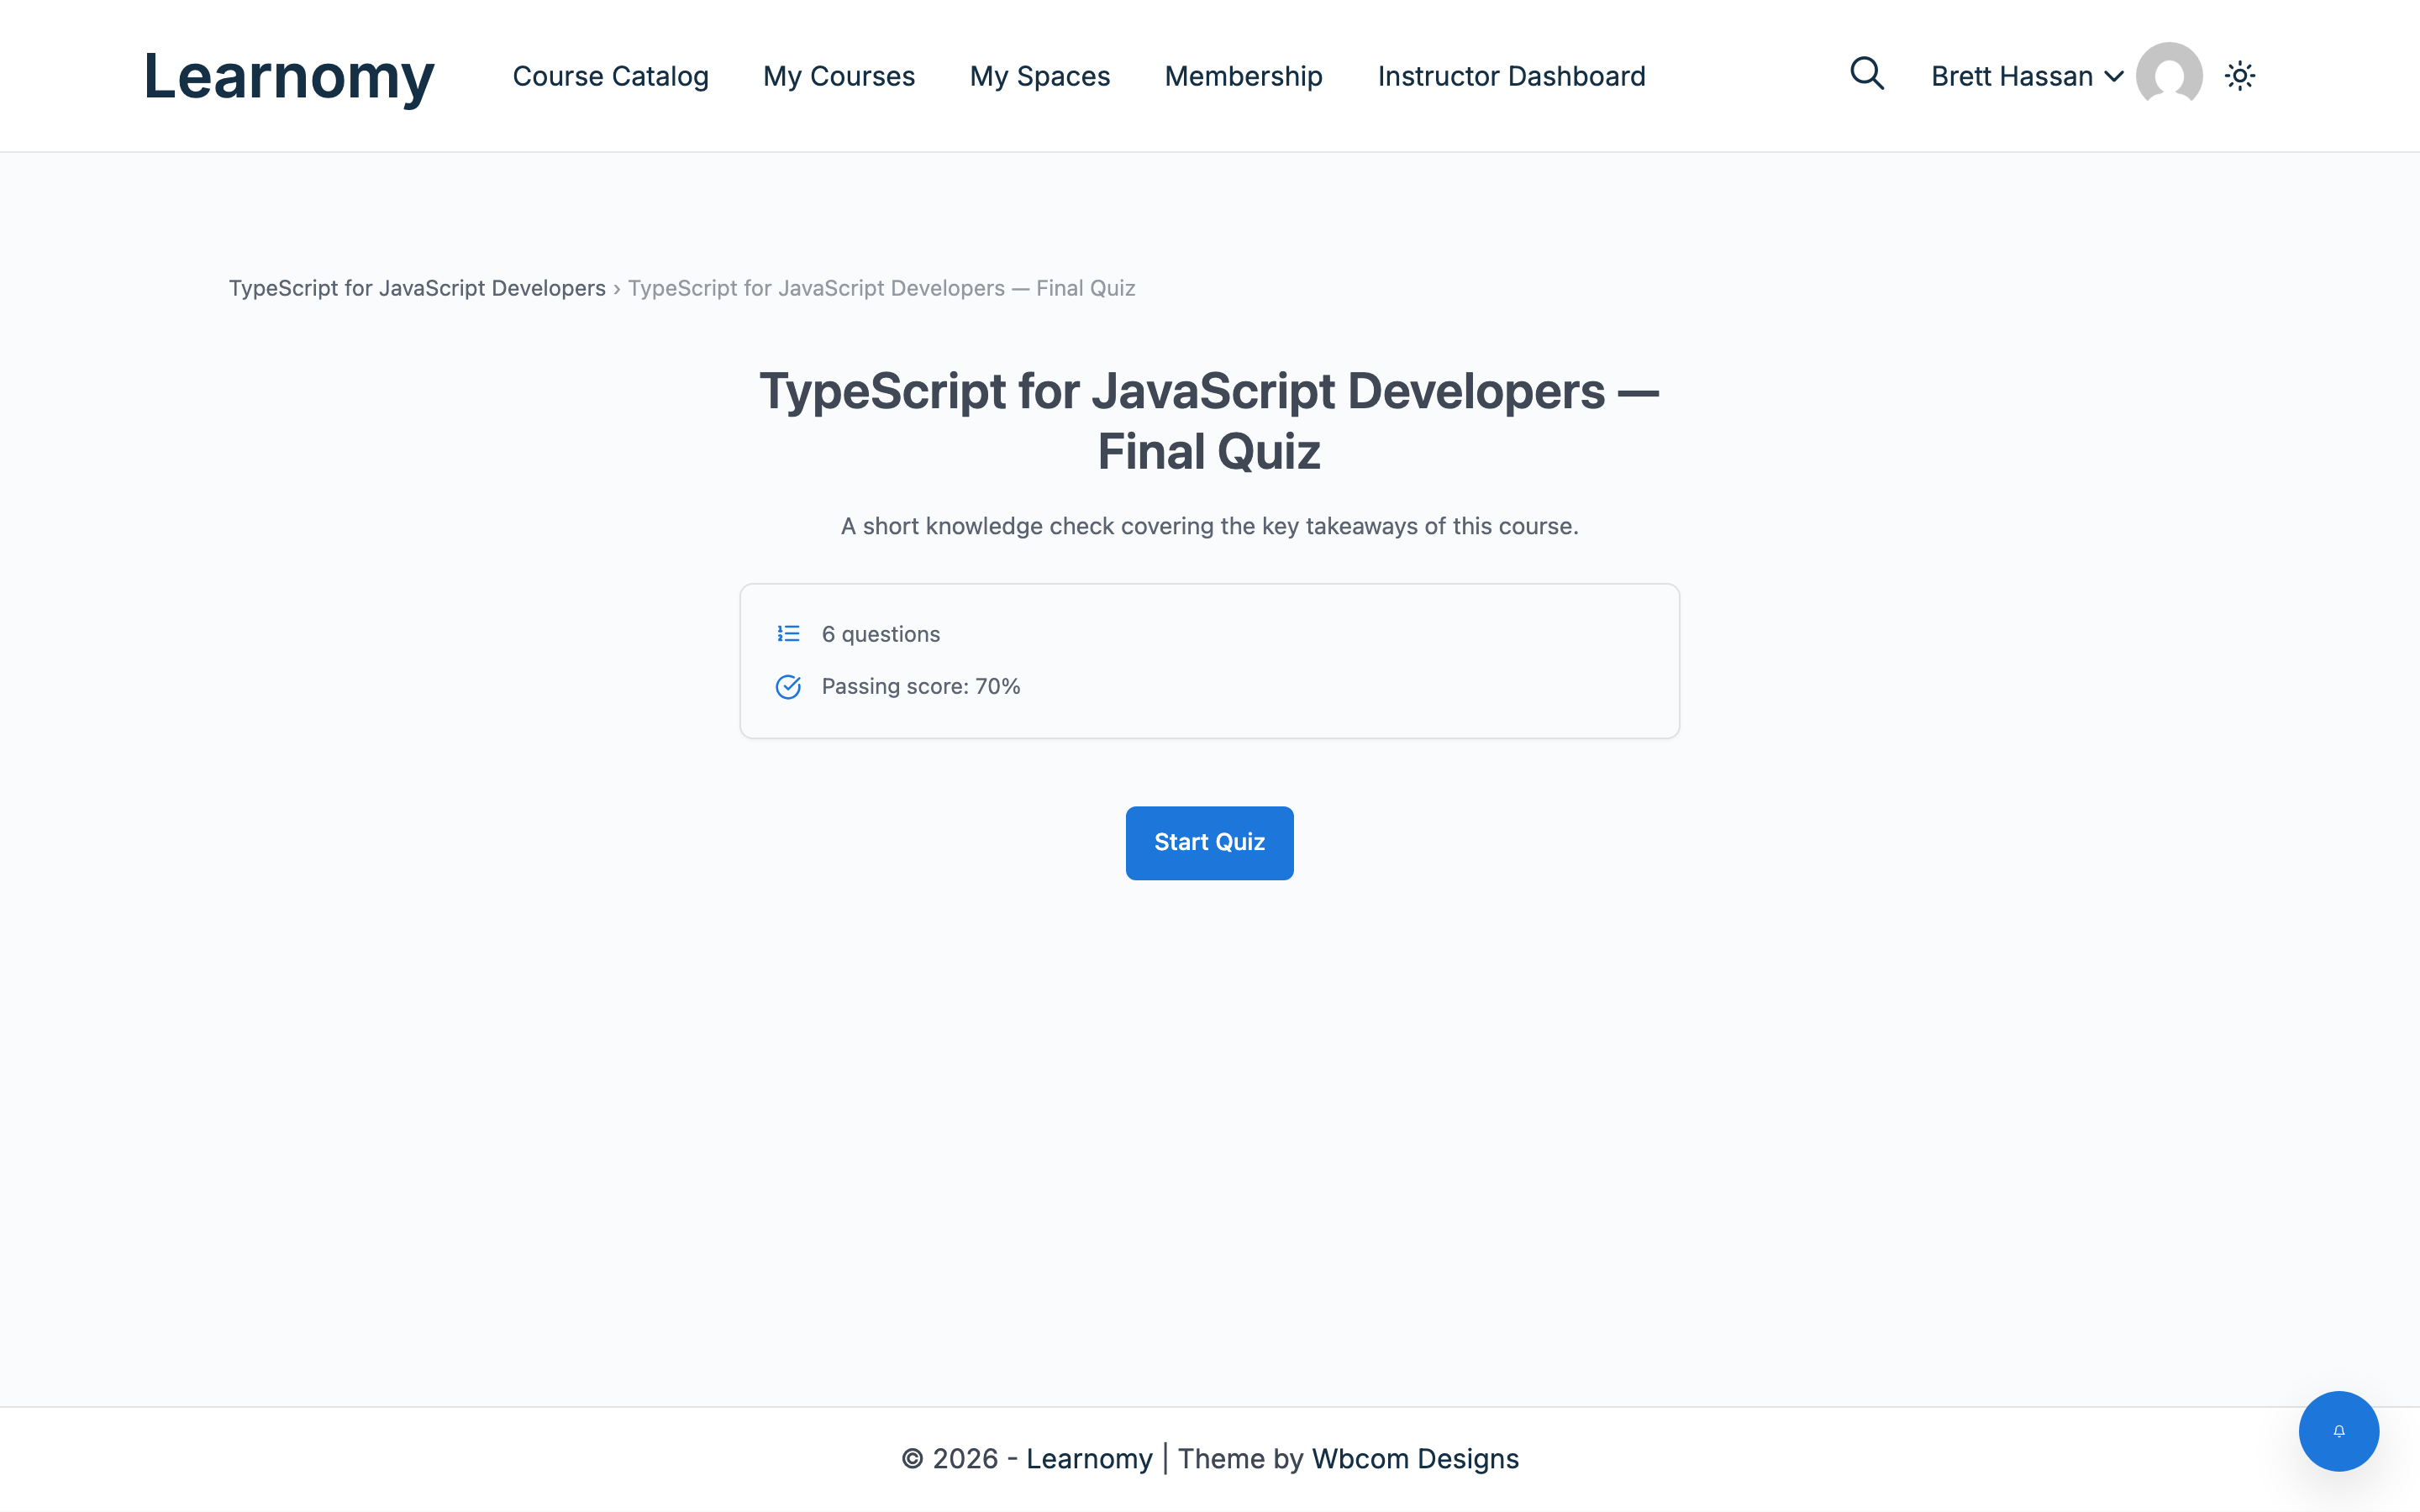Open Course Catalog menu item
Viewport: 2420px width, 1512px height.
click(x=610, y=76)
